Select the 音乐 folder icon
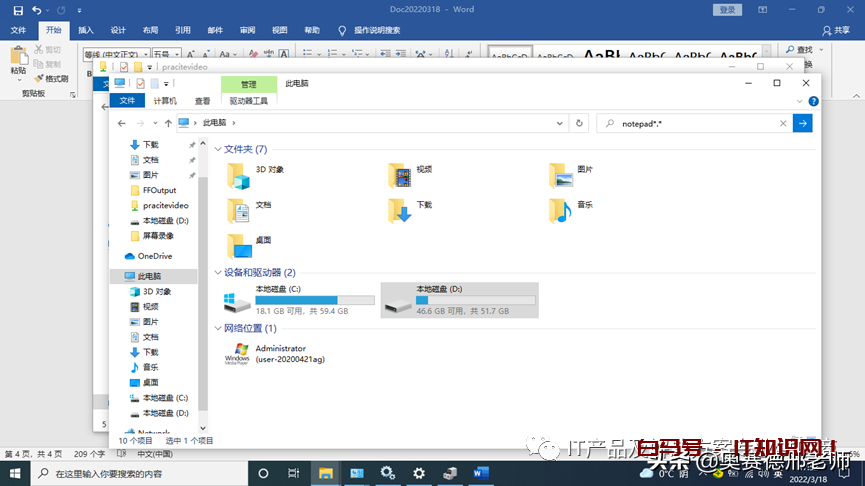Image resolution: width=865 pixels, height=486 pixels. pyautogui.click(x=560, y=210)
